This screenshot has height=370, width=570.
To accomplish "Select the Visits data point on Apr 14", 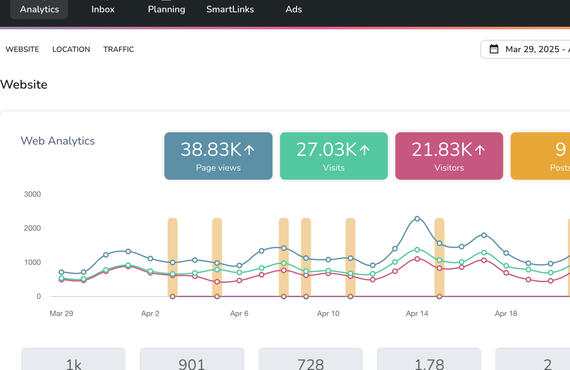I will [417, 250].
